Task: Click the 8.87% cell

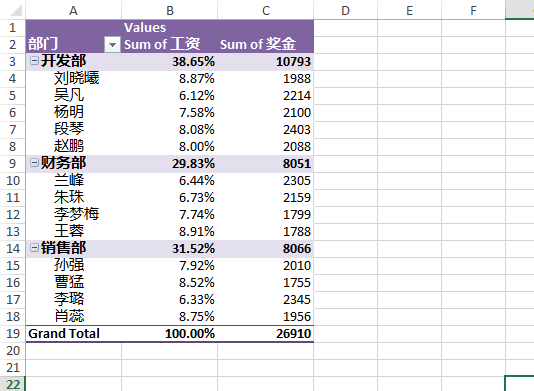Action: 170,78
